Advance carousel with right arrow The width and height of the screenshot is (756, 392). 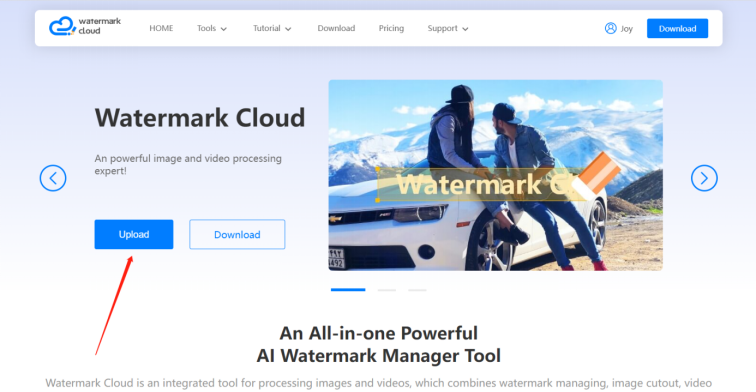(704, 178)
